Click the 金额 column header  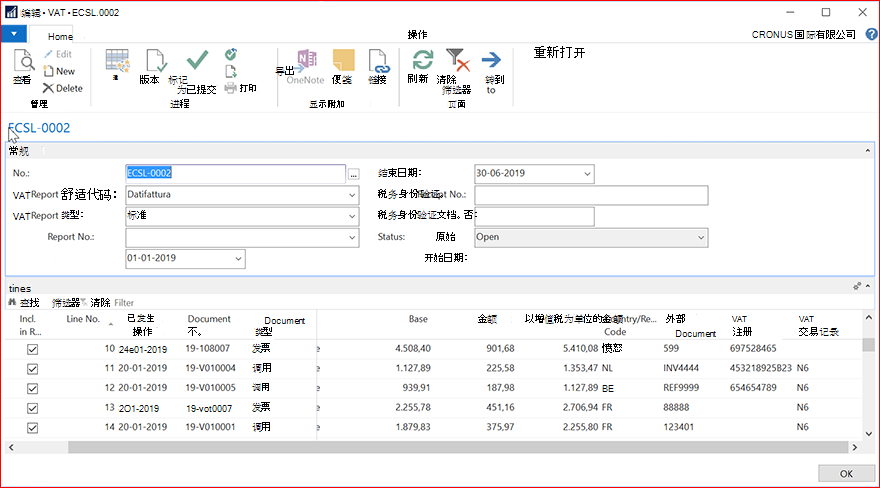tap(487, 319)
